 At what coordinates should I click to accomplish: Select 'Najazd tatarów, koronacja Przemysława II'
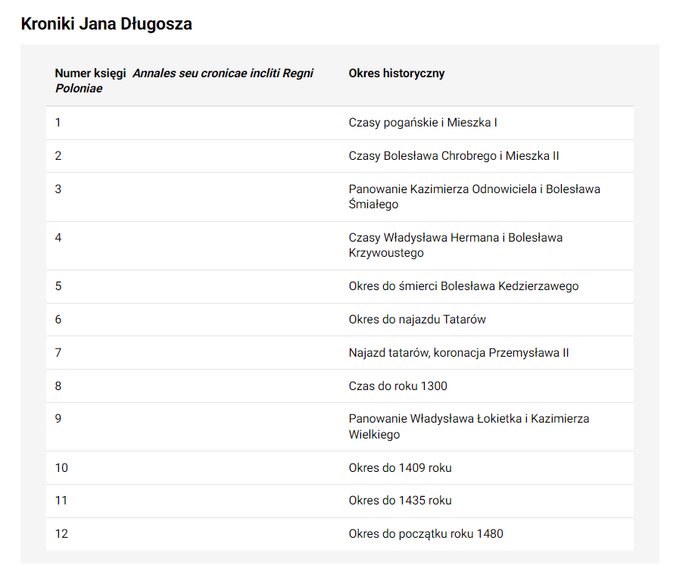[x=459, y=353]
